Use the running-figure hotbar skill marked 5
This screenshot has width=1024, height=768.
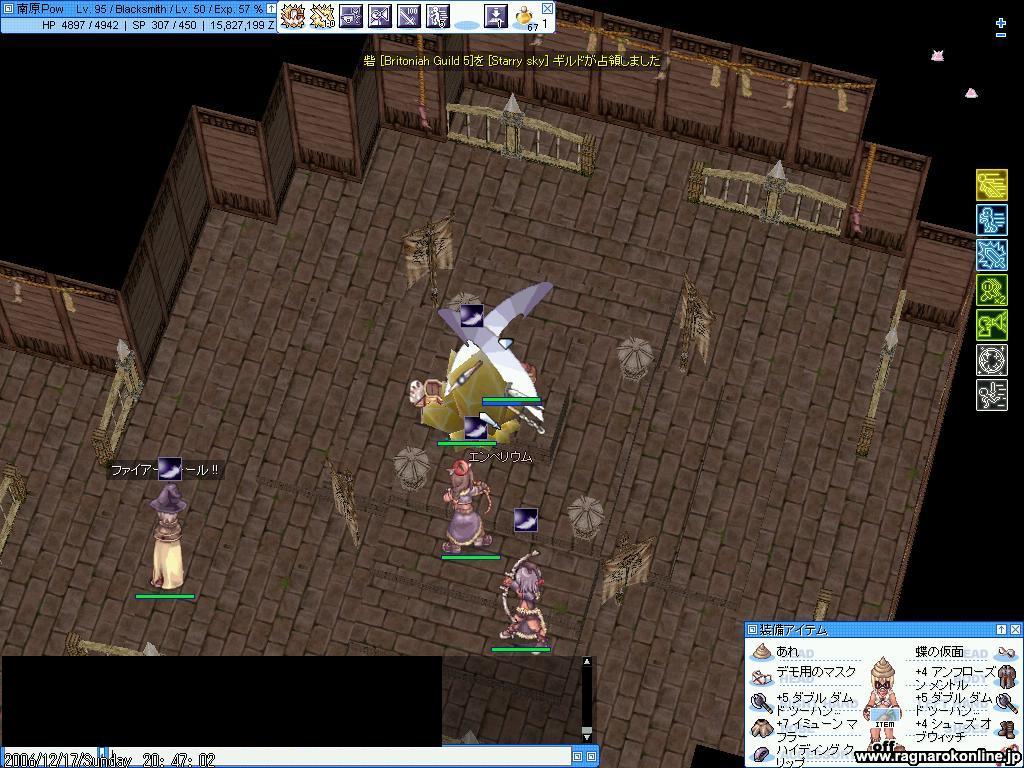point(438,16)
